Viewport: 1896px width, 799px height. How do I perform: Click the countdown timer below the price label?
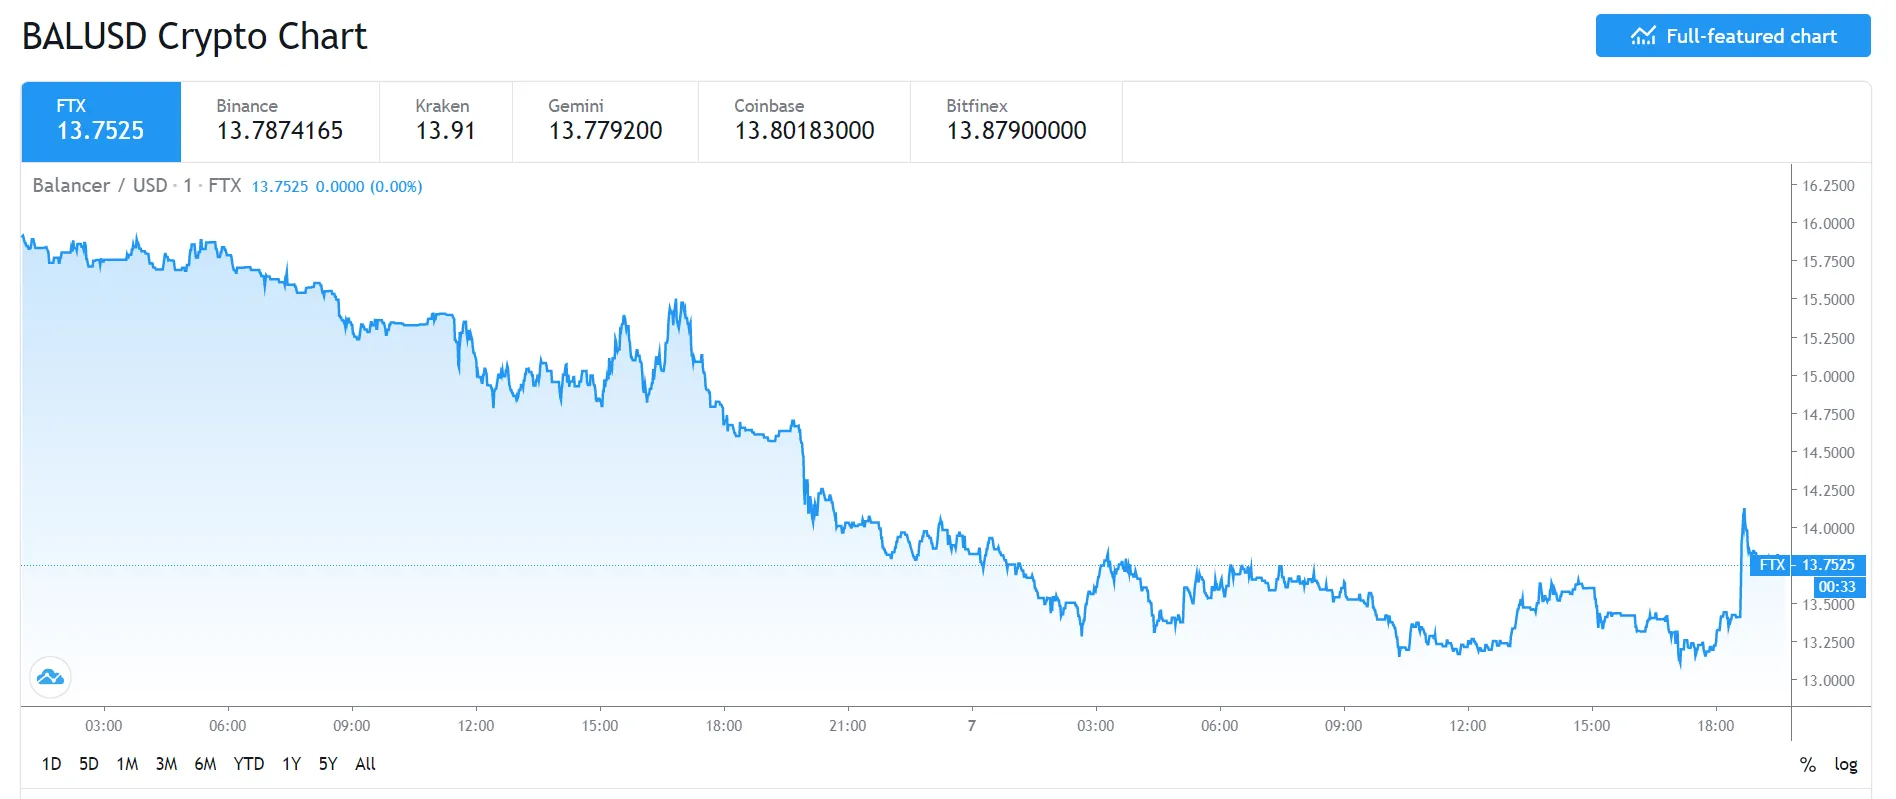point(1838,586)
